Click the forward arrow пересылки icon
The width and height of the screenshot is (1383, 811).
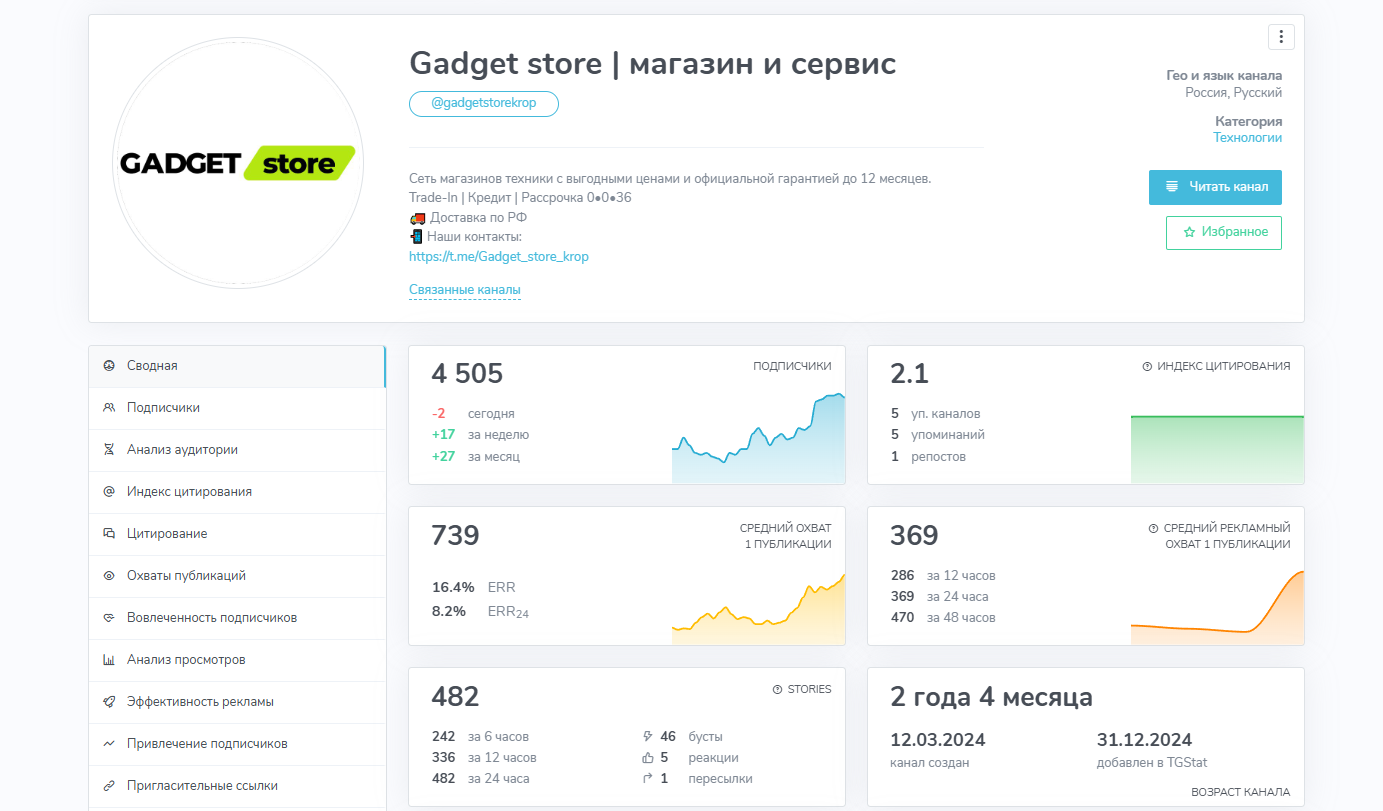[648, 779]
